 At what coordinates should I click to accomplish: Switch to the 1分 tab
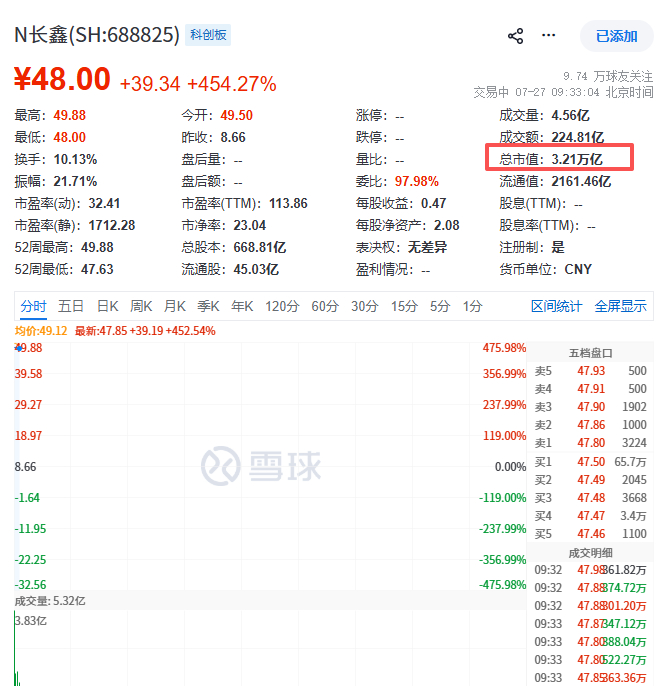(473, 306)
